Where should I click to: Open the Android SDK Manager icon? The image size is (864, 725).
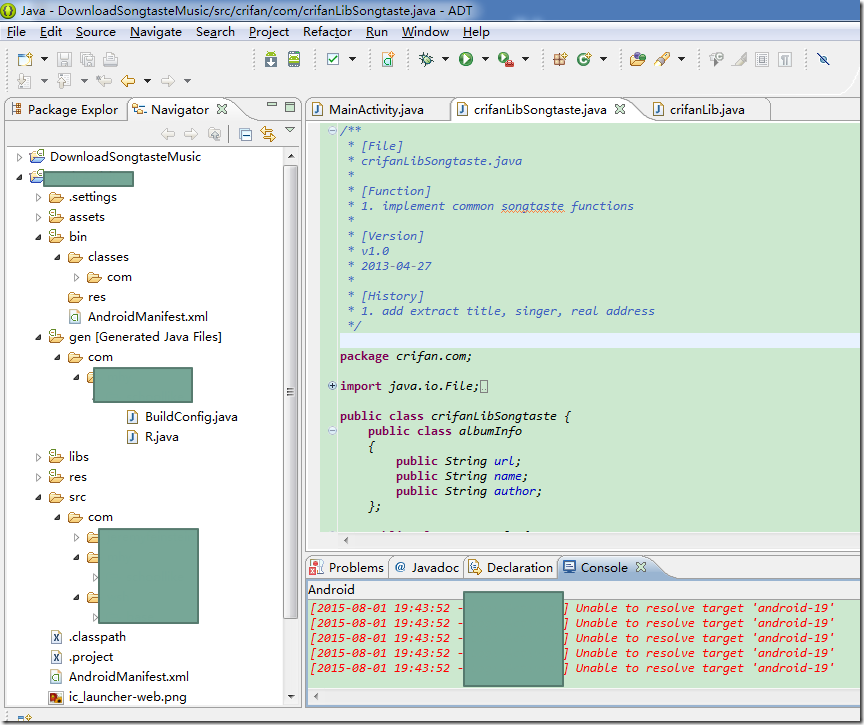(x=271, y=59)
